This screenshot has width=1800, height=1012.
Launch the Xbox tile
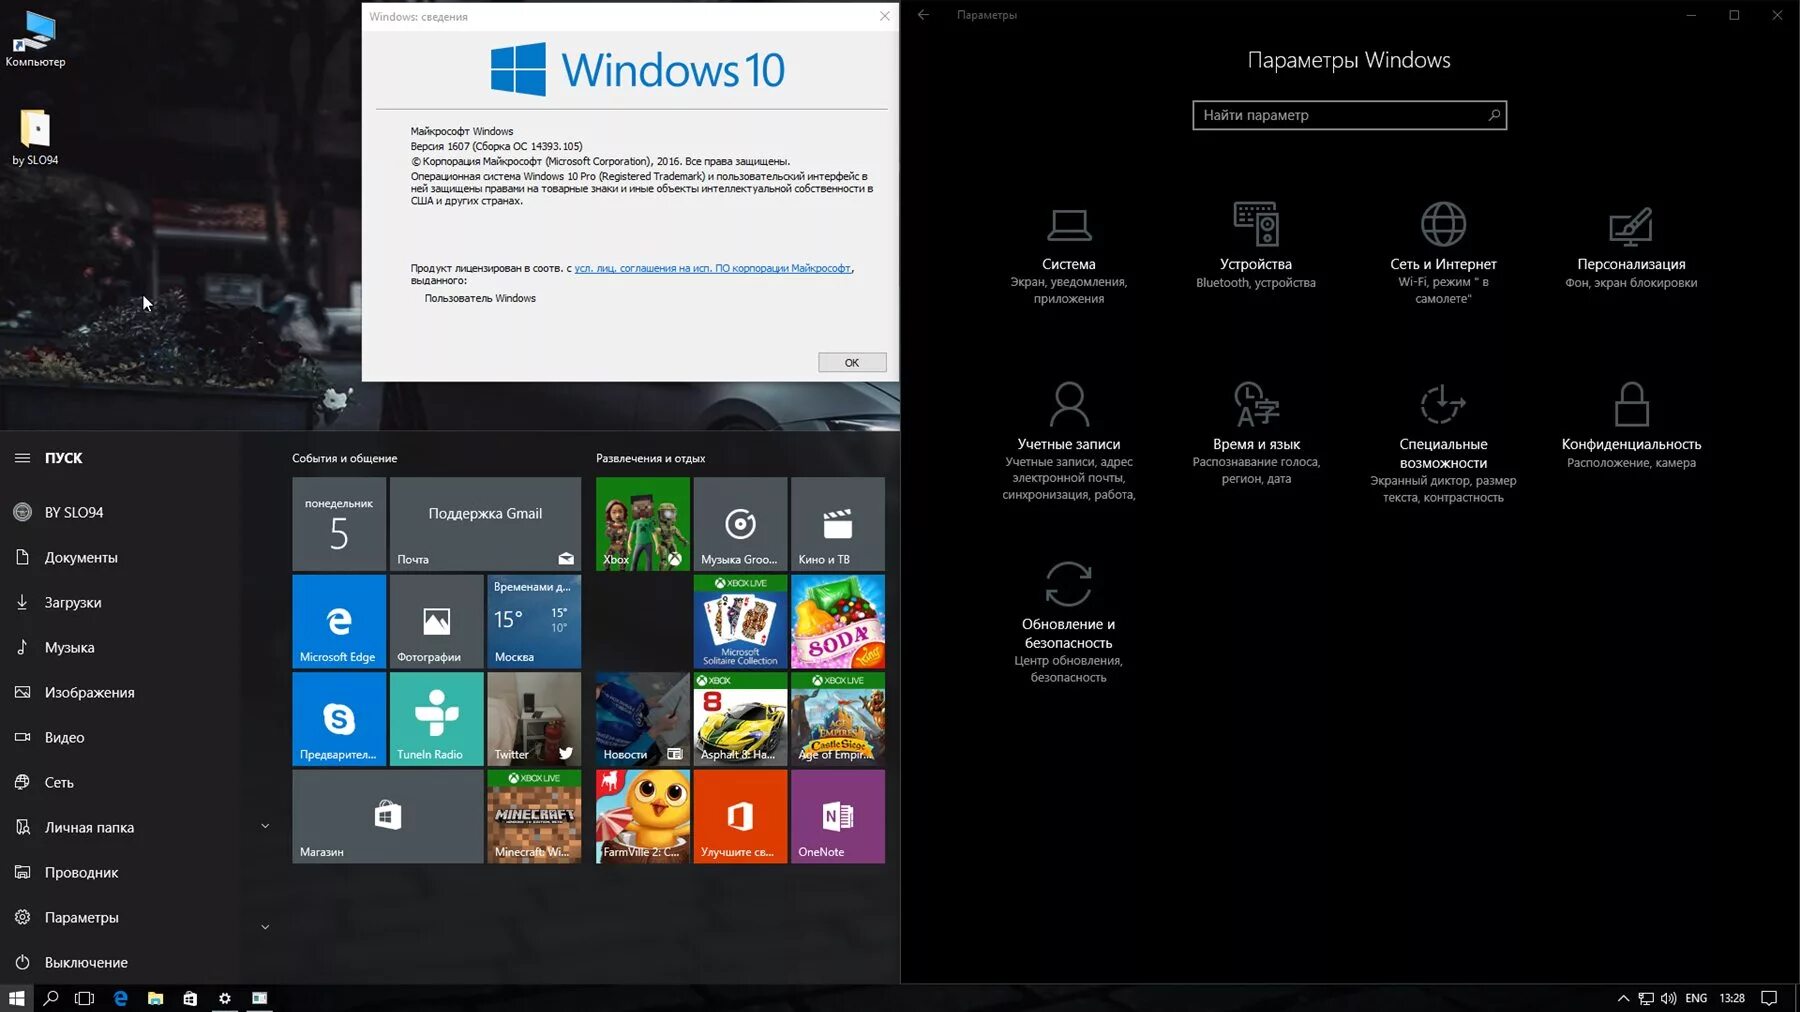click(x=642, y=524)
